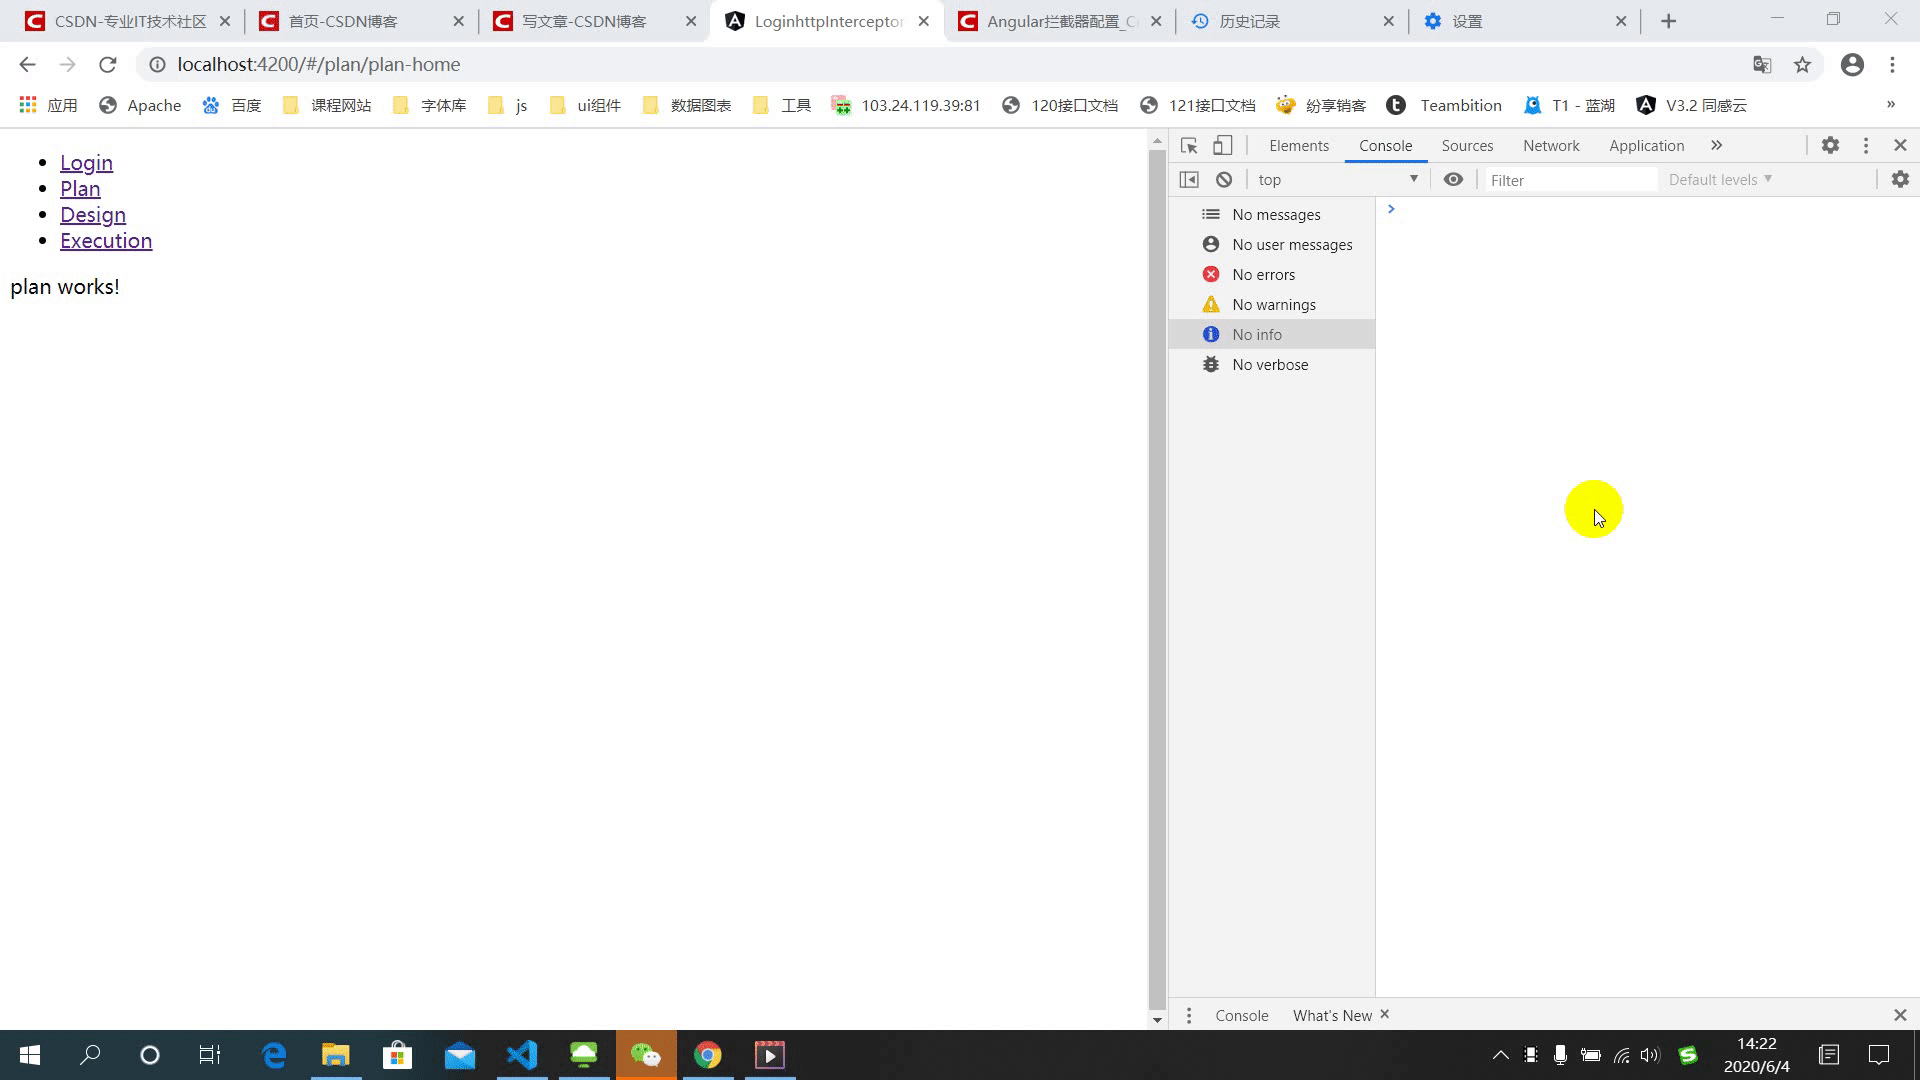
Task: Click the Elements panel tab
Action: click(x=1298, y=145)
